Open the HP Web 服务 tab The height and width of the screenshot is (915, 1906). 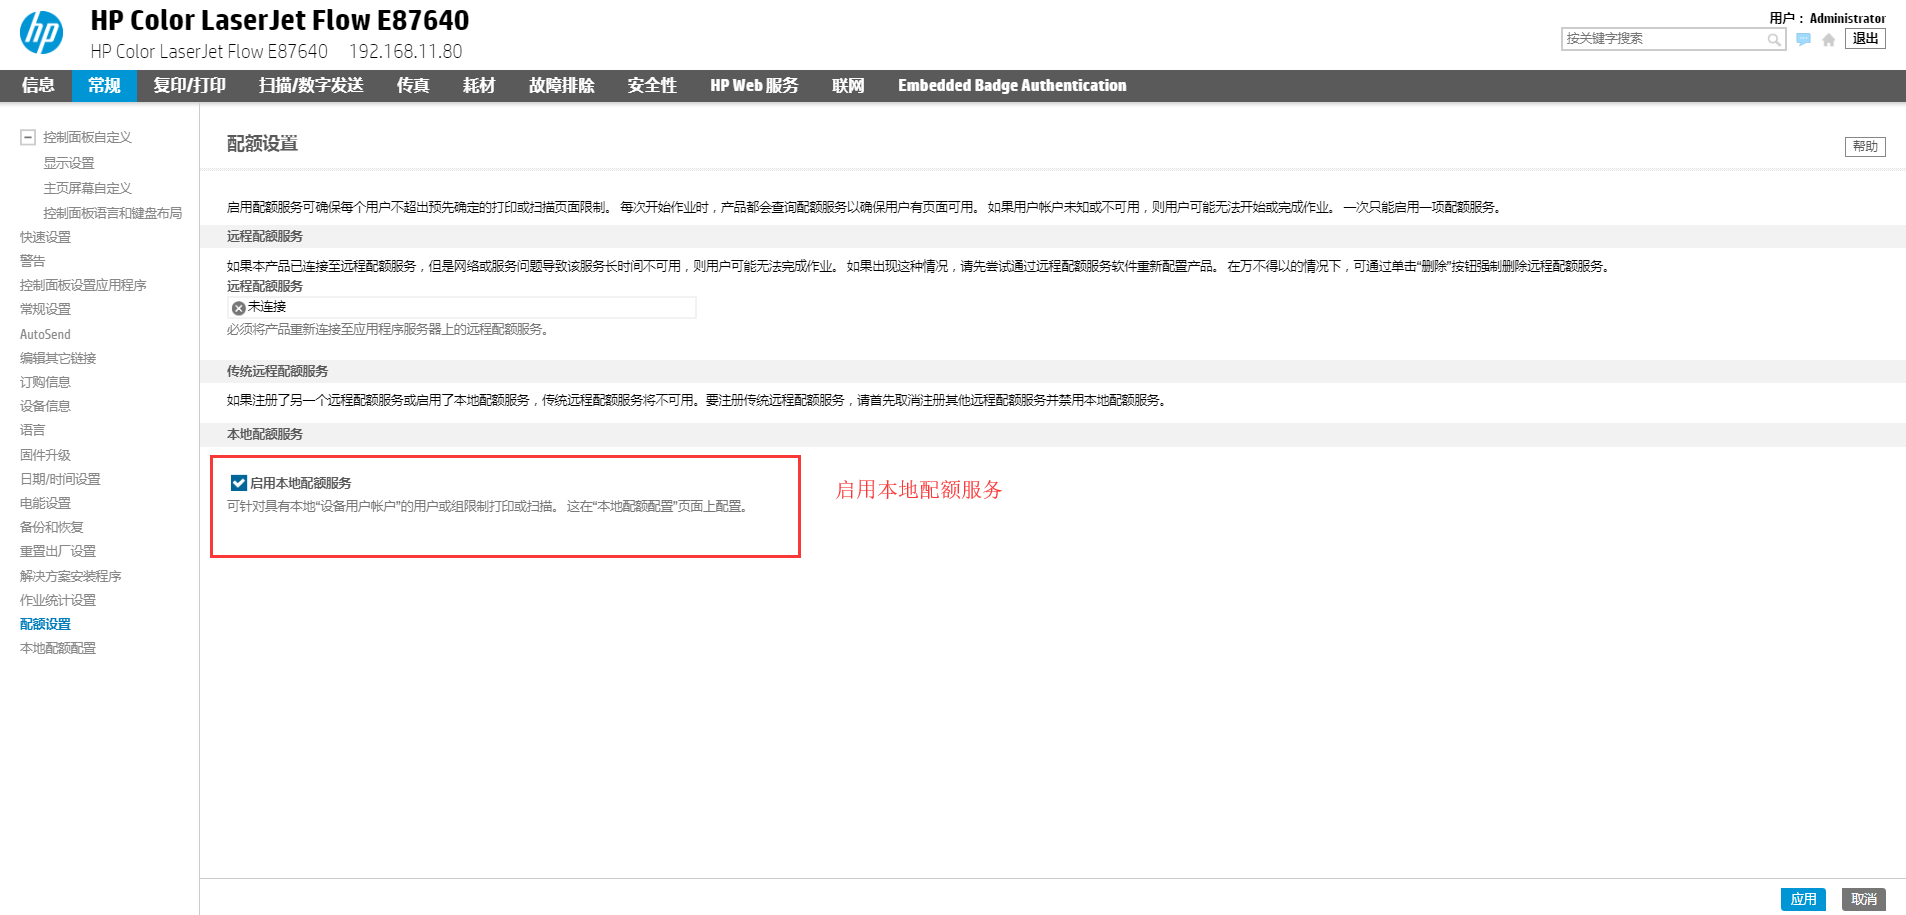754,86
